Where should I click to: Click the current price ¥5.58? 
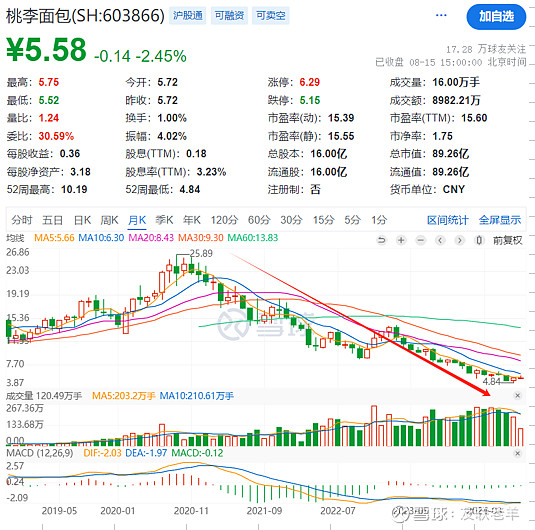46,50
